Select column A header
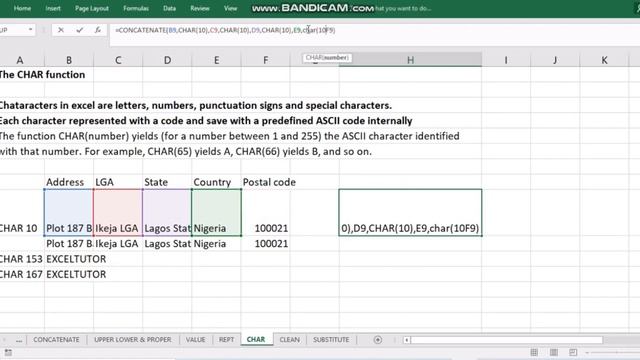 [20, 60]
